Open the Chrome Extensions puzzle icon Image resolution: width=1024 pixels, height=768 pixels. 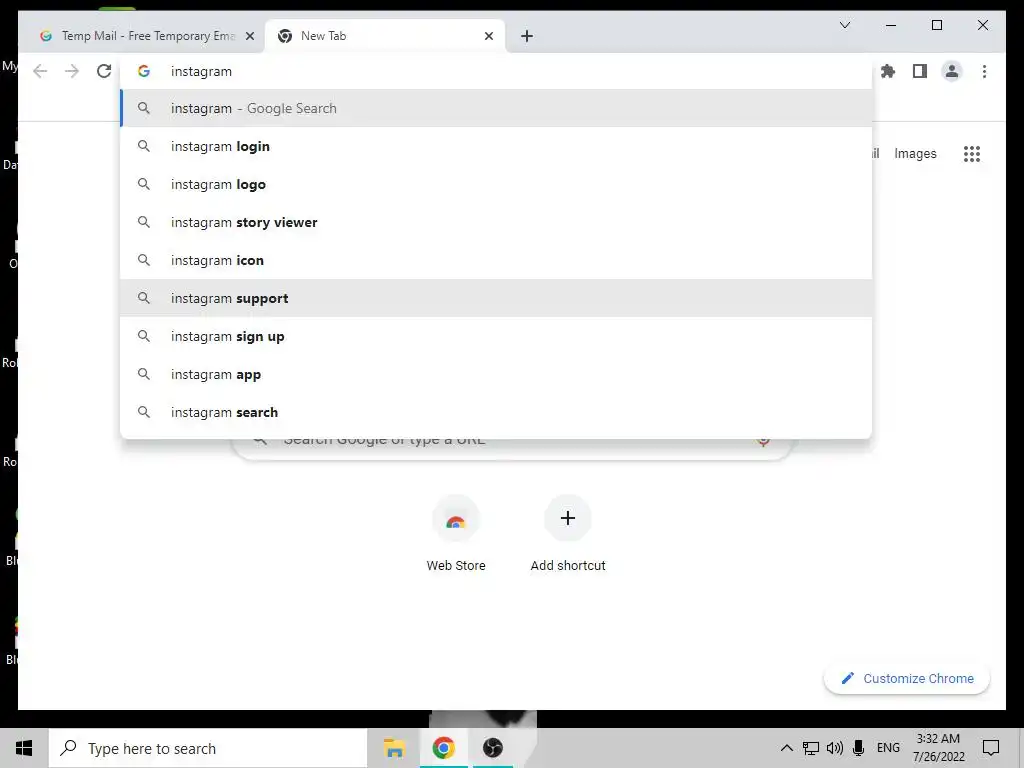(x=888, y=71)
